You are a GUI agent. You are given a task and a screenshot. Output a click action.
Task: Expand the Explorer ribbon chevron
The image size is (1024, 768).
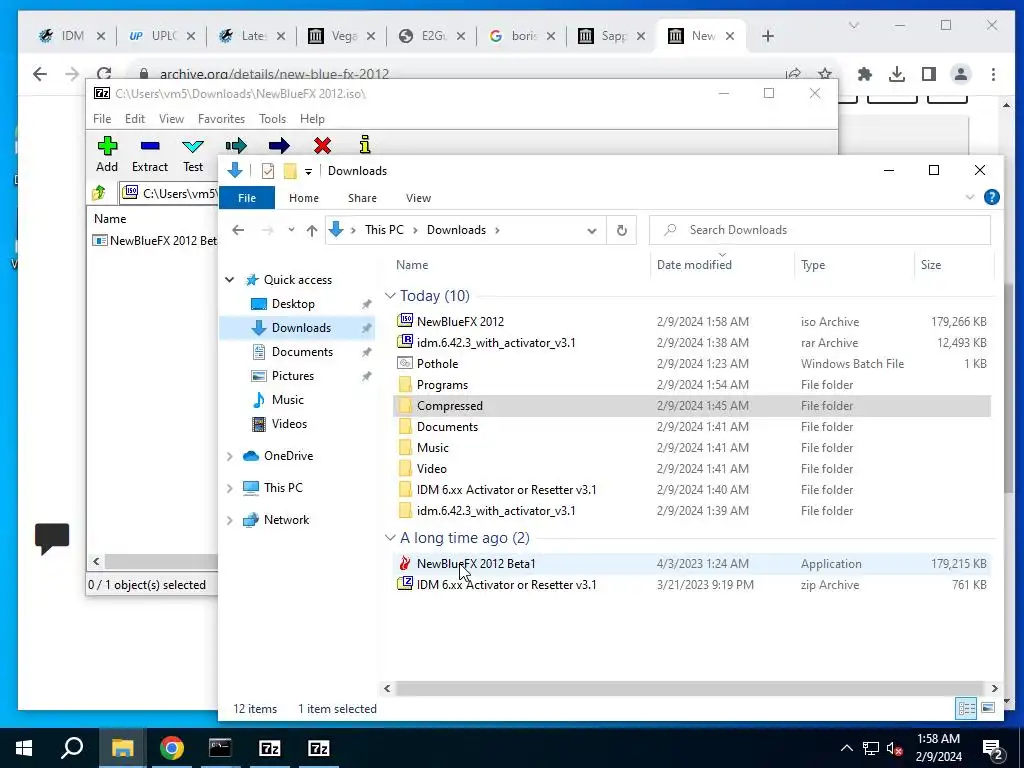970,197
